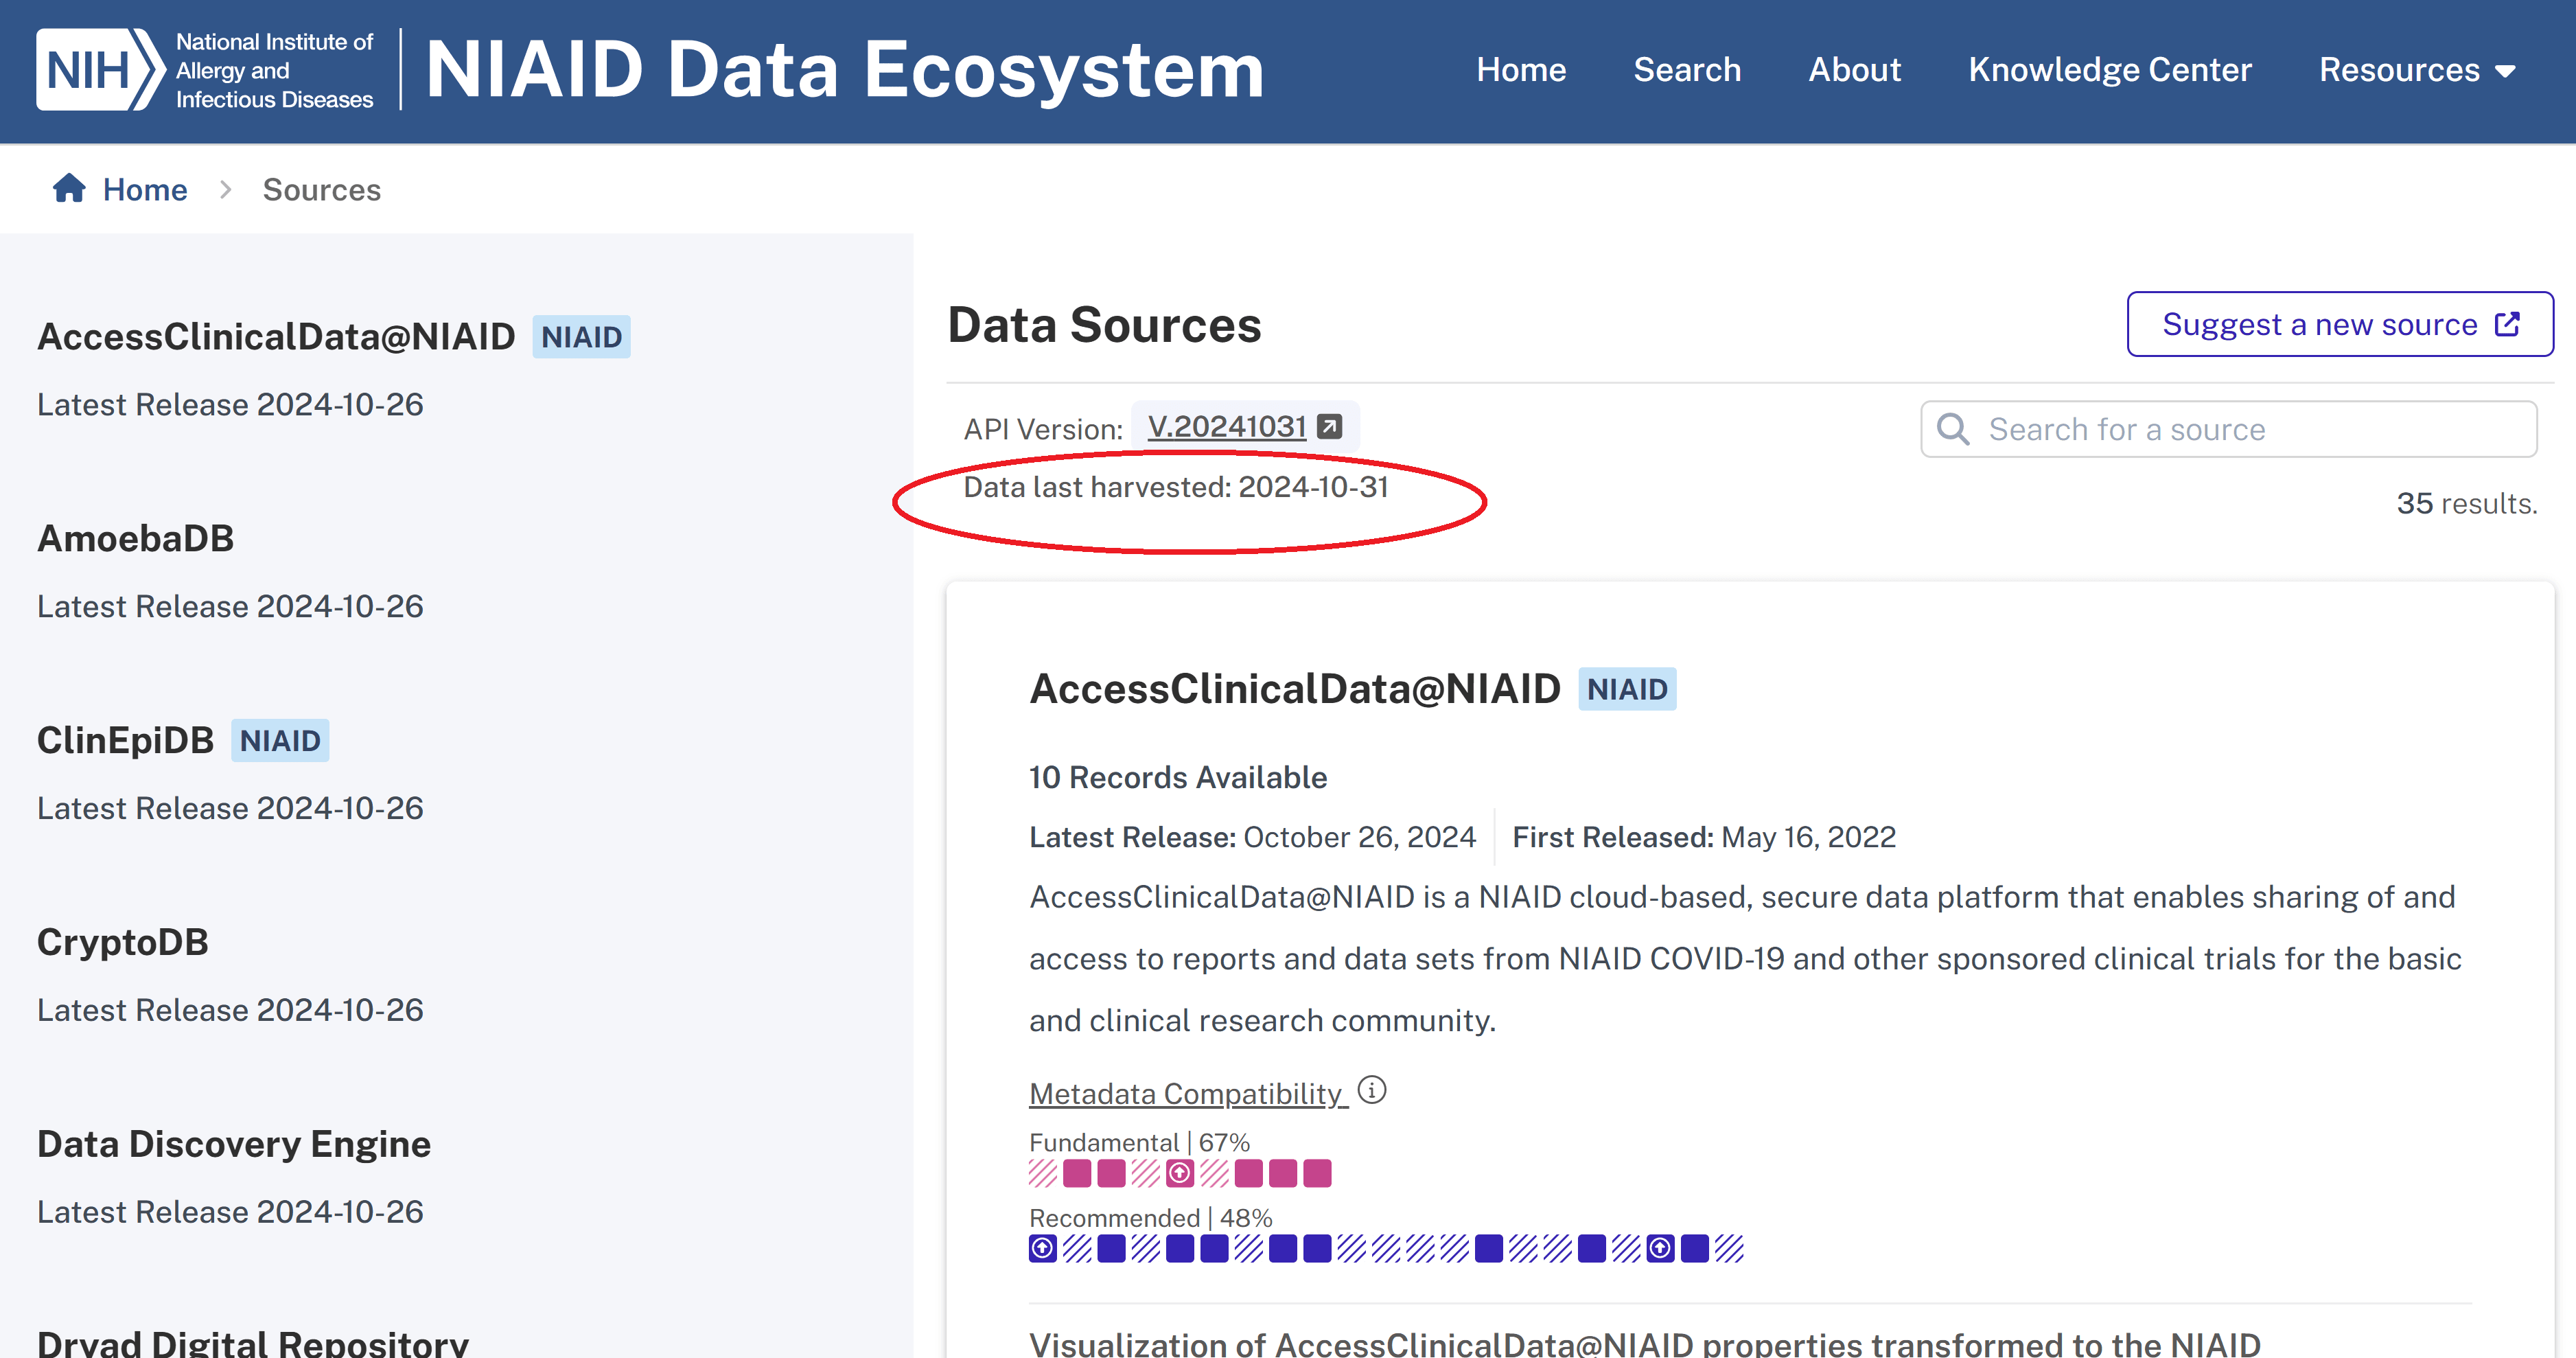Open the Metadata Compatibility link
The width and height of the screenshot is (2576, 1358).
pos(1189,1093)
